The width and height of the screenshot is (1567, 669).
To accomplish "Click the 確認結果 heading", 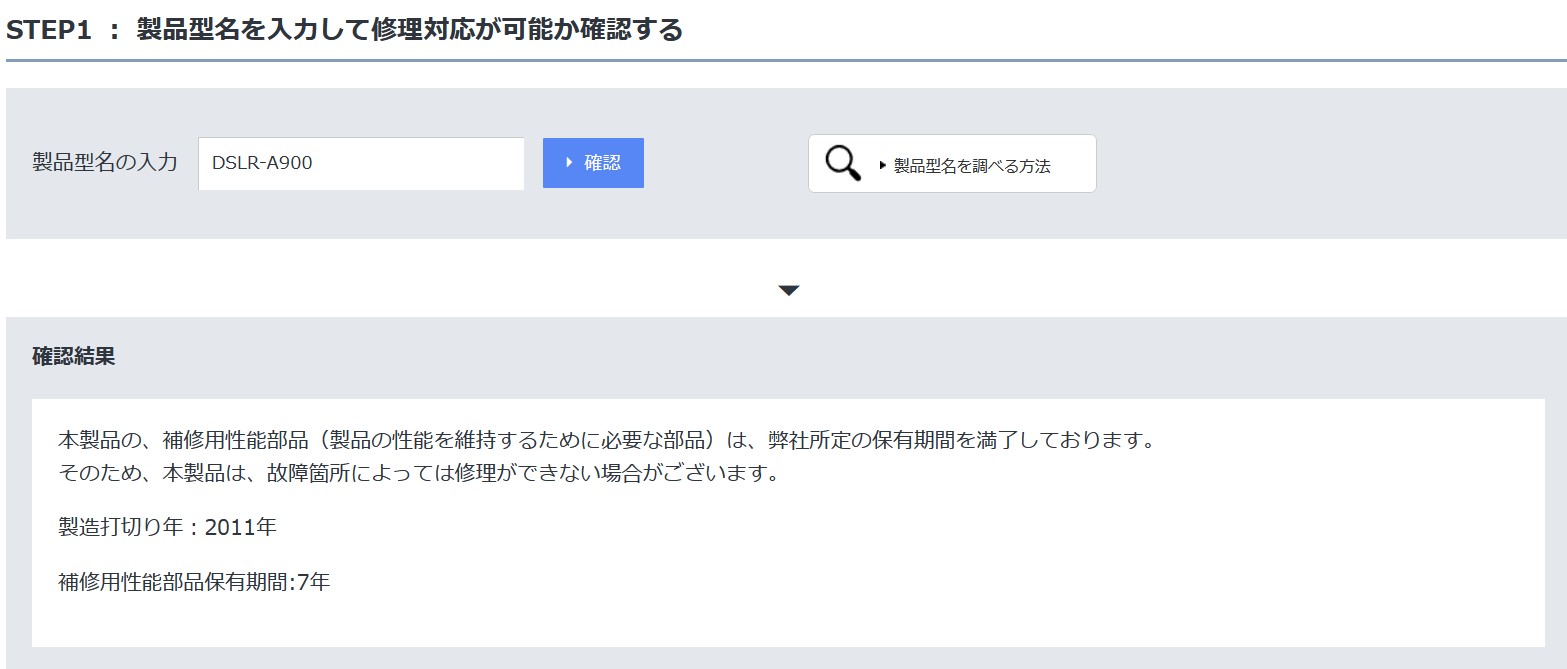I will [x=74, y=356].
